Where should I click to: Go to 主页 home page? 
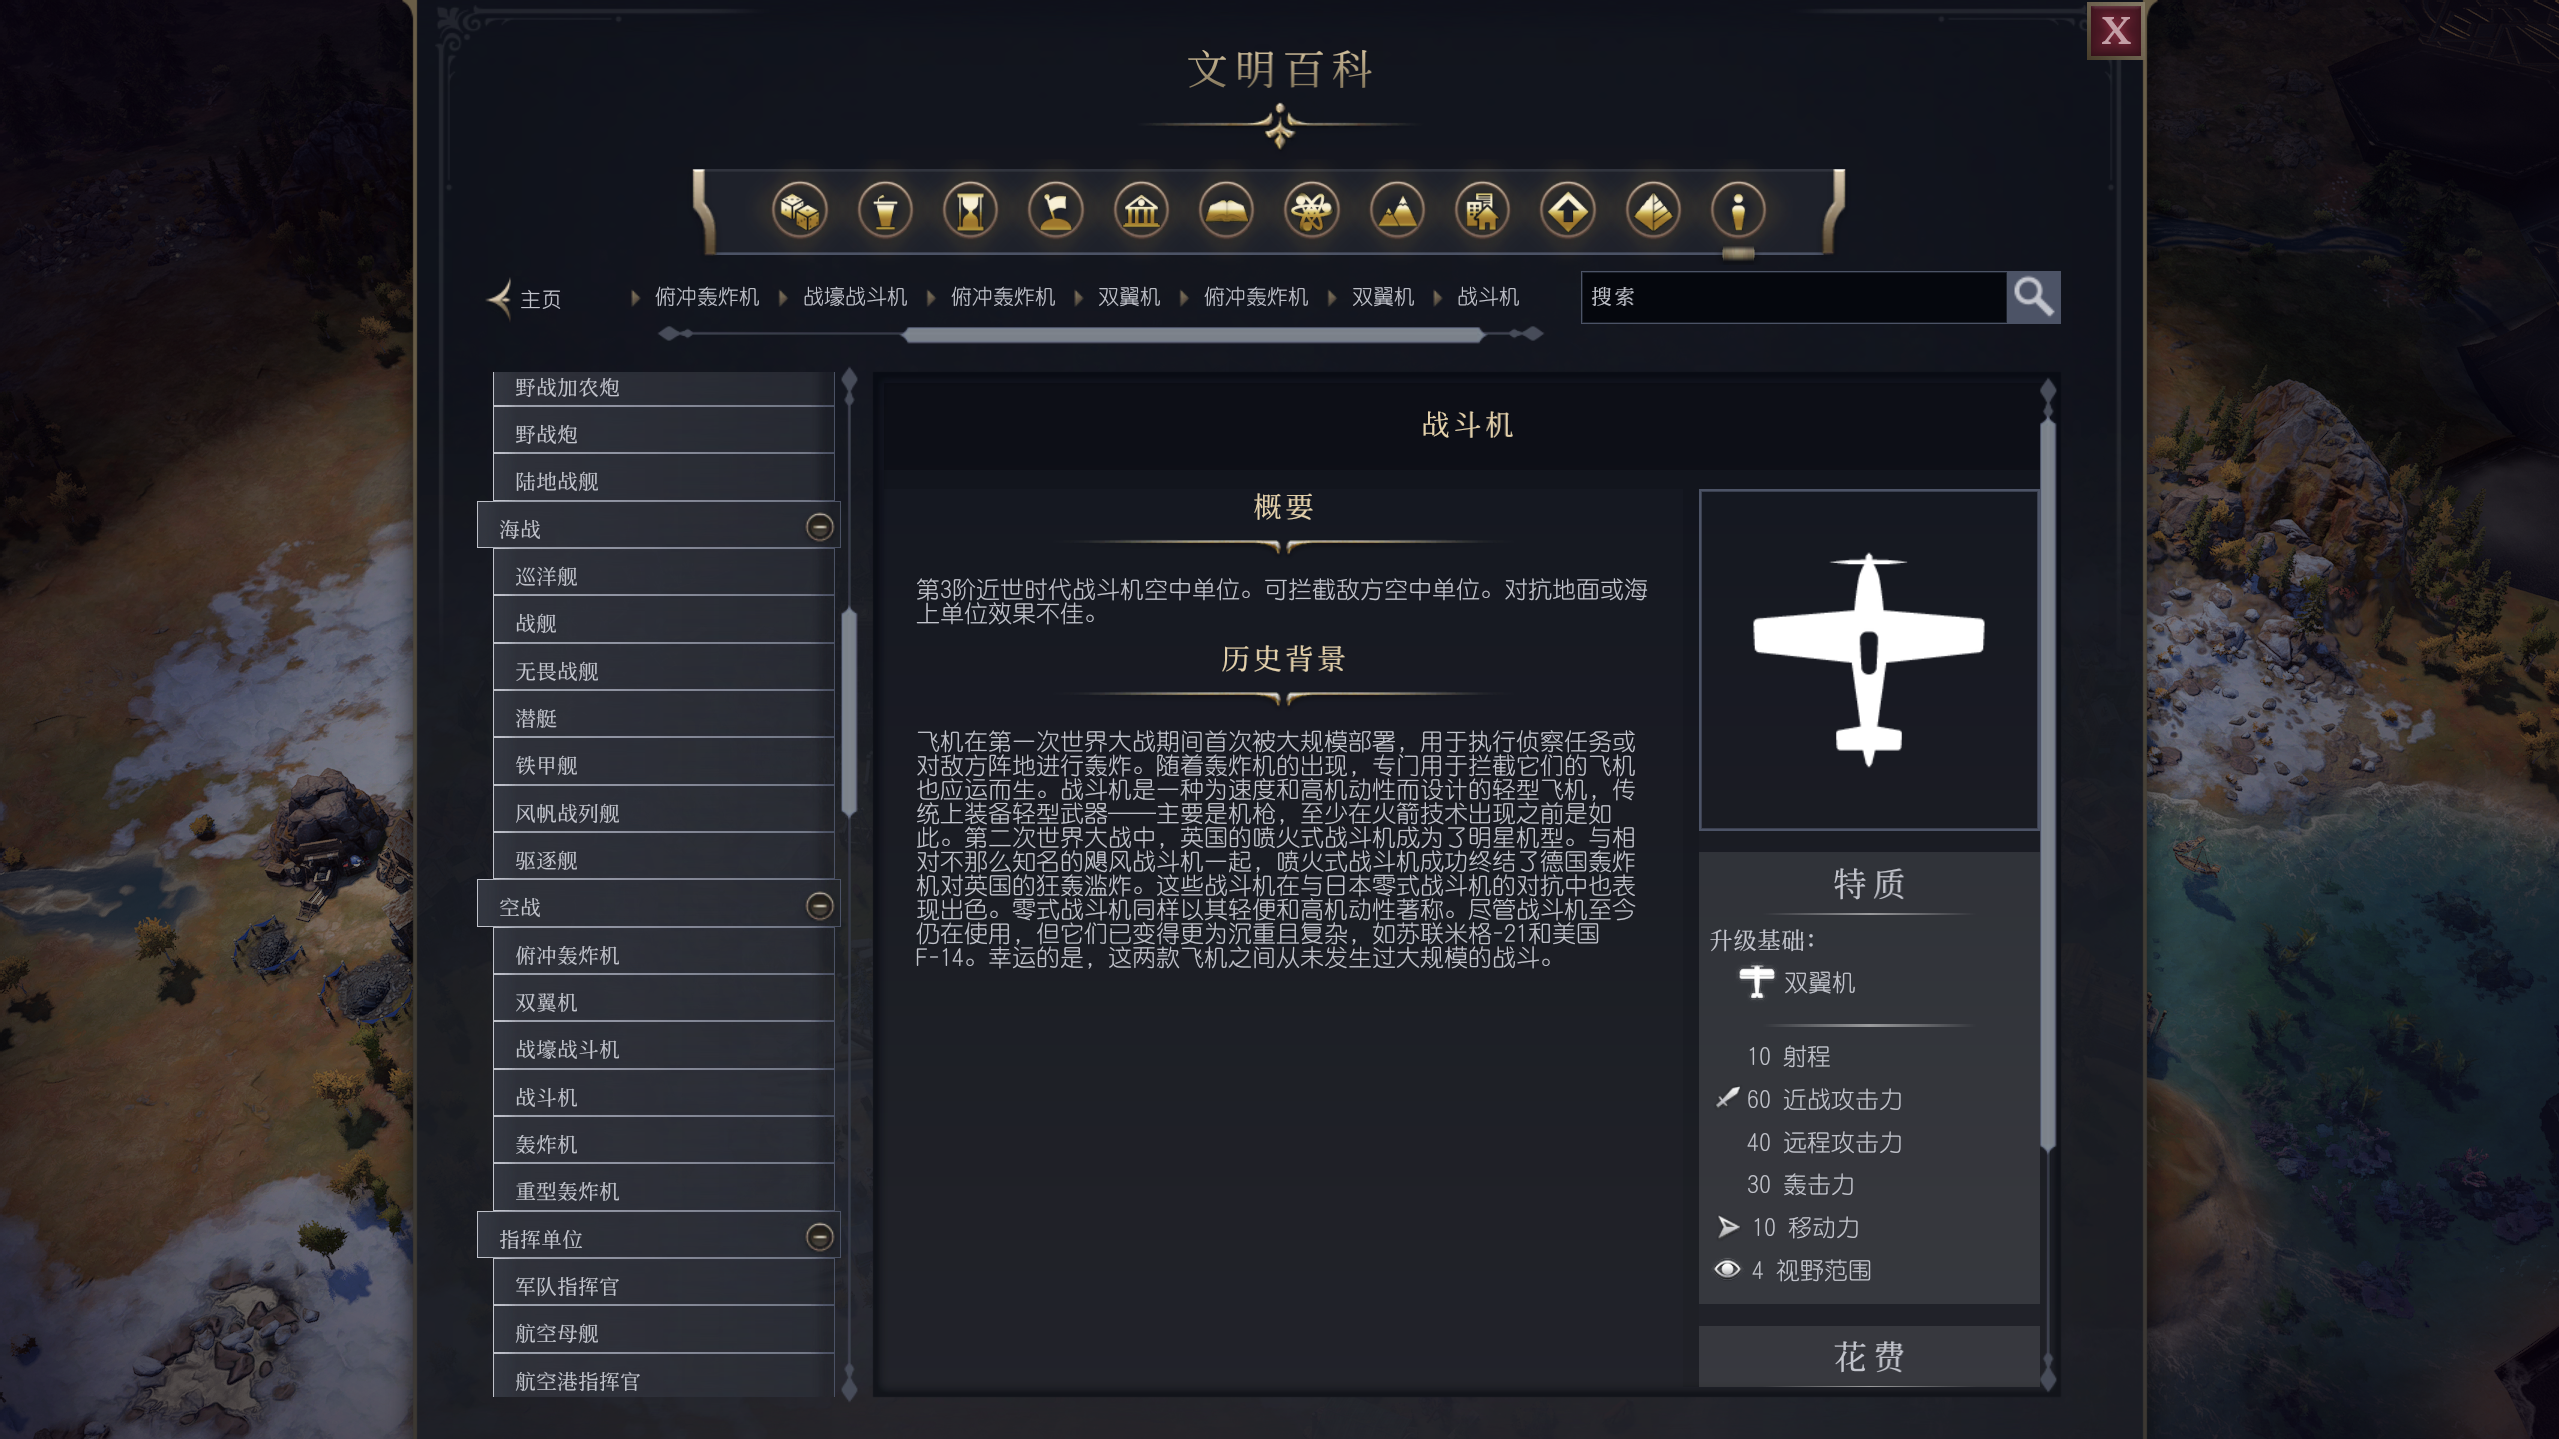click(540, 299)
